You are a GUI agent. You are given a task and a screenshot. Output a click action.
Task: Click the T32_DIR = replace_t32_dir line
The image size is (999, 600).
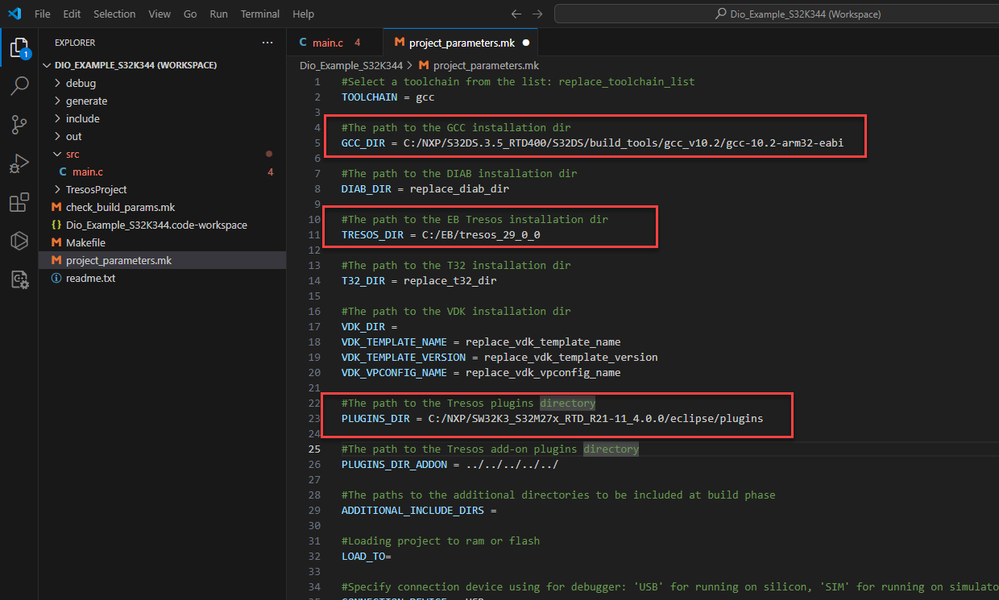(419, 280)
